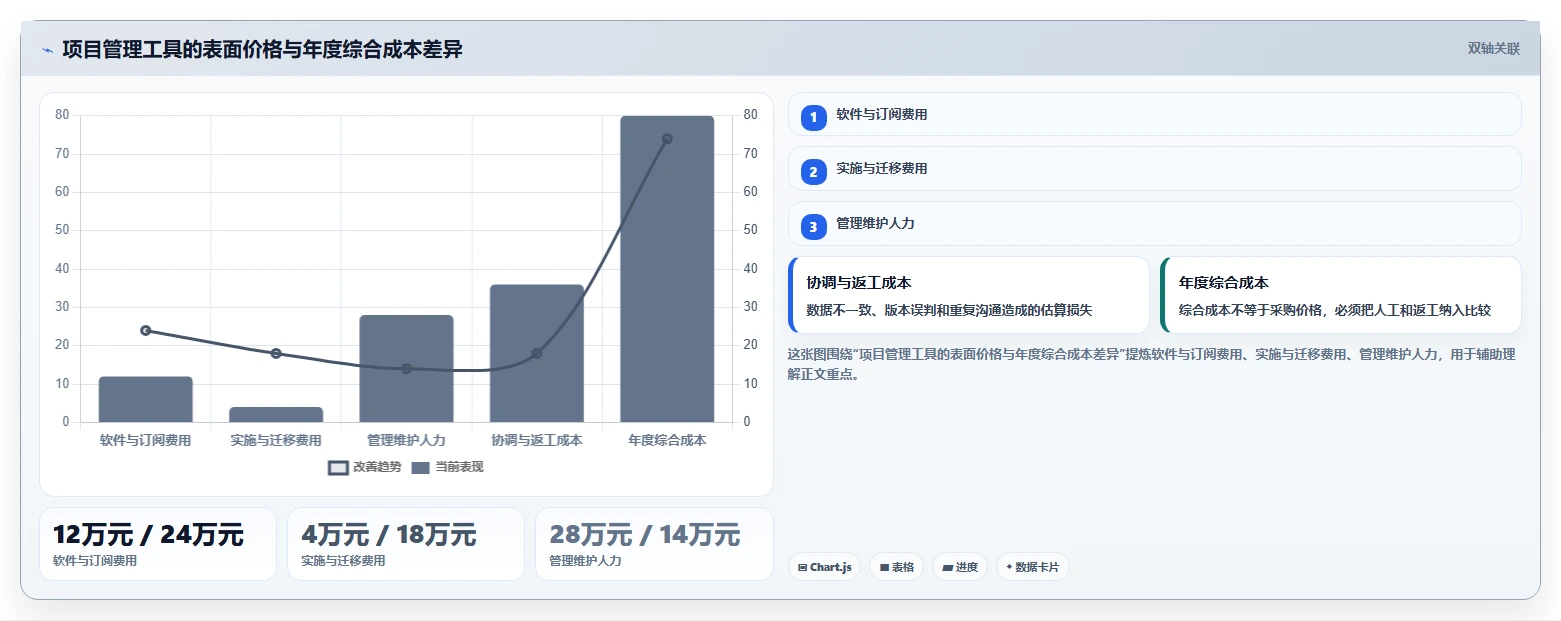Click the icon in the Chart.js tag
This screenshot has width=1561, height=621.
[802, 567]
